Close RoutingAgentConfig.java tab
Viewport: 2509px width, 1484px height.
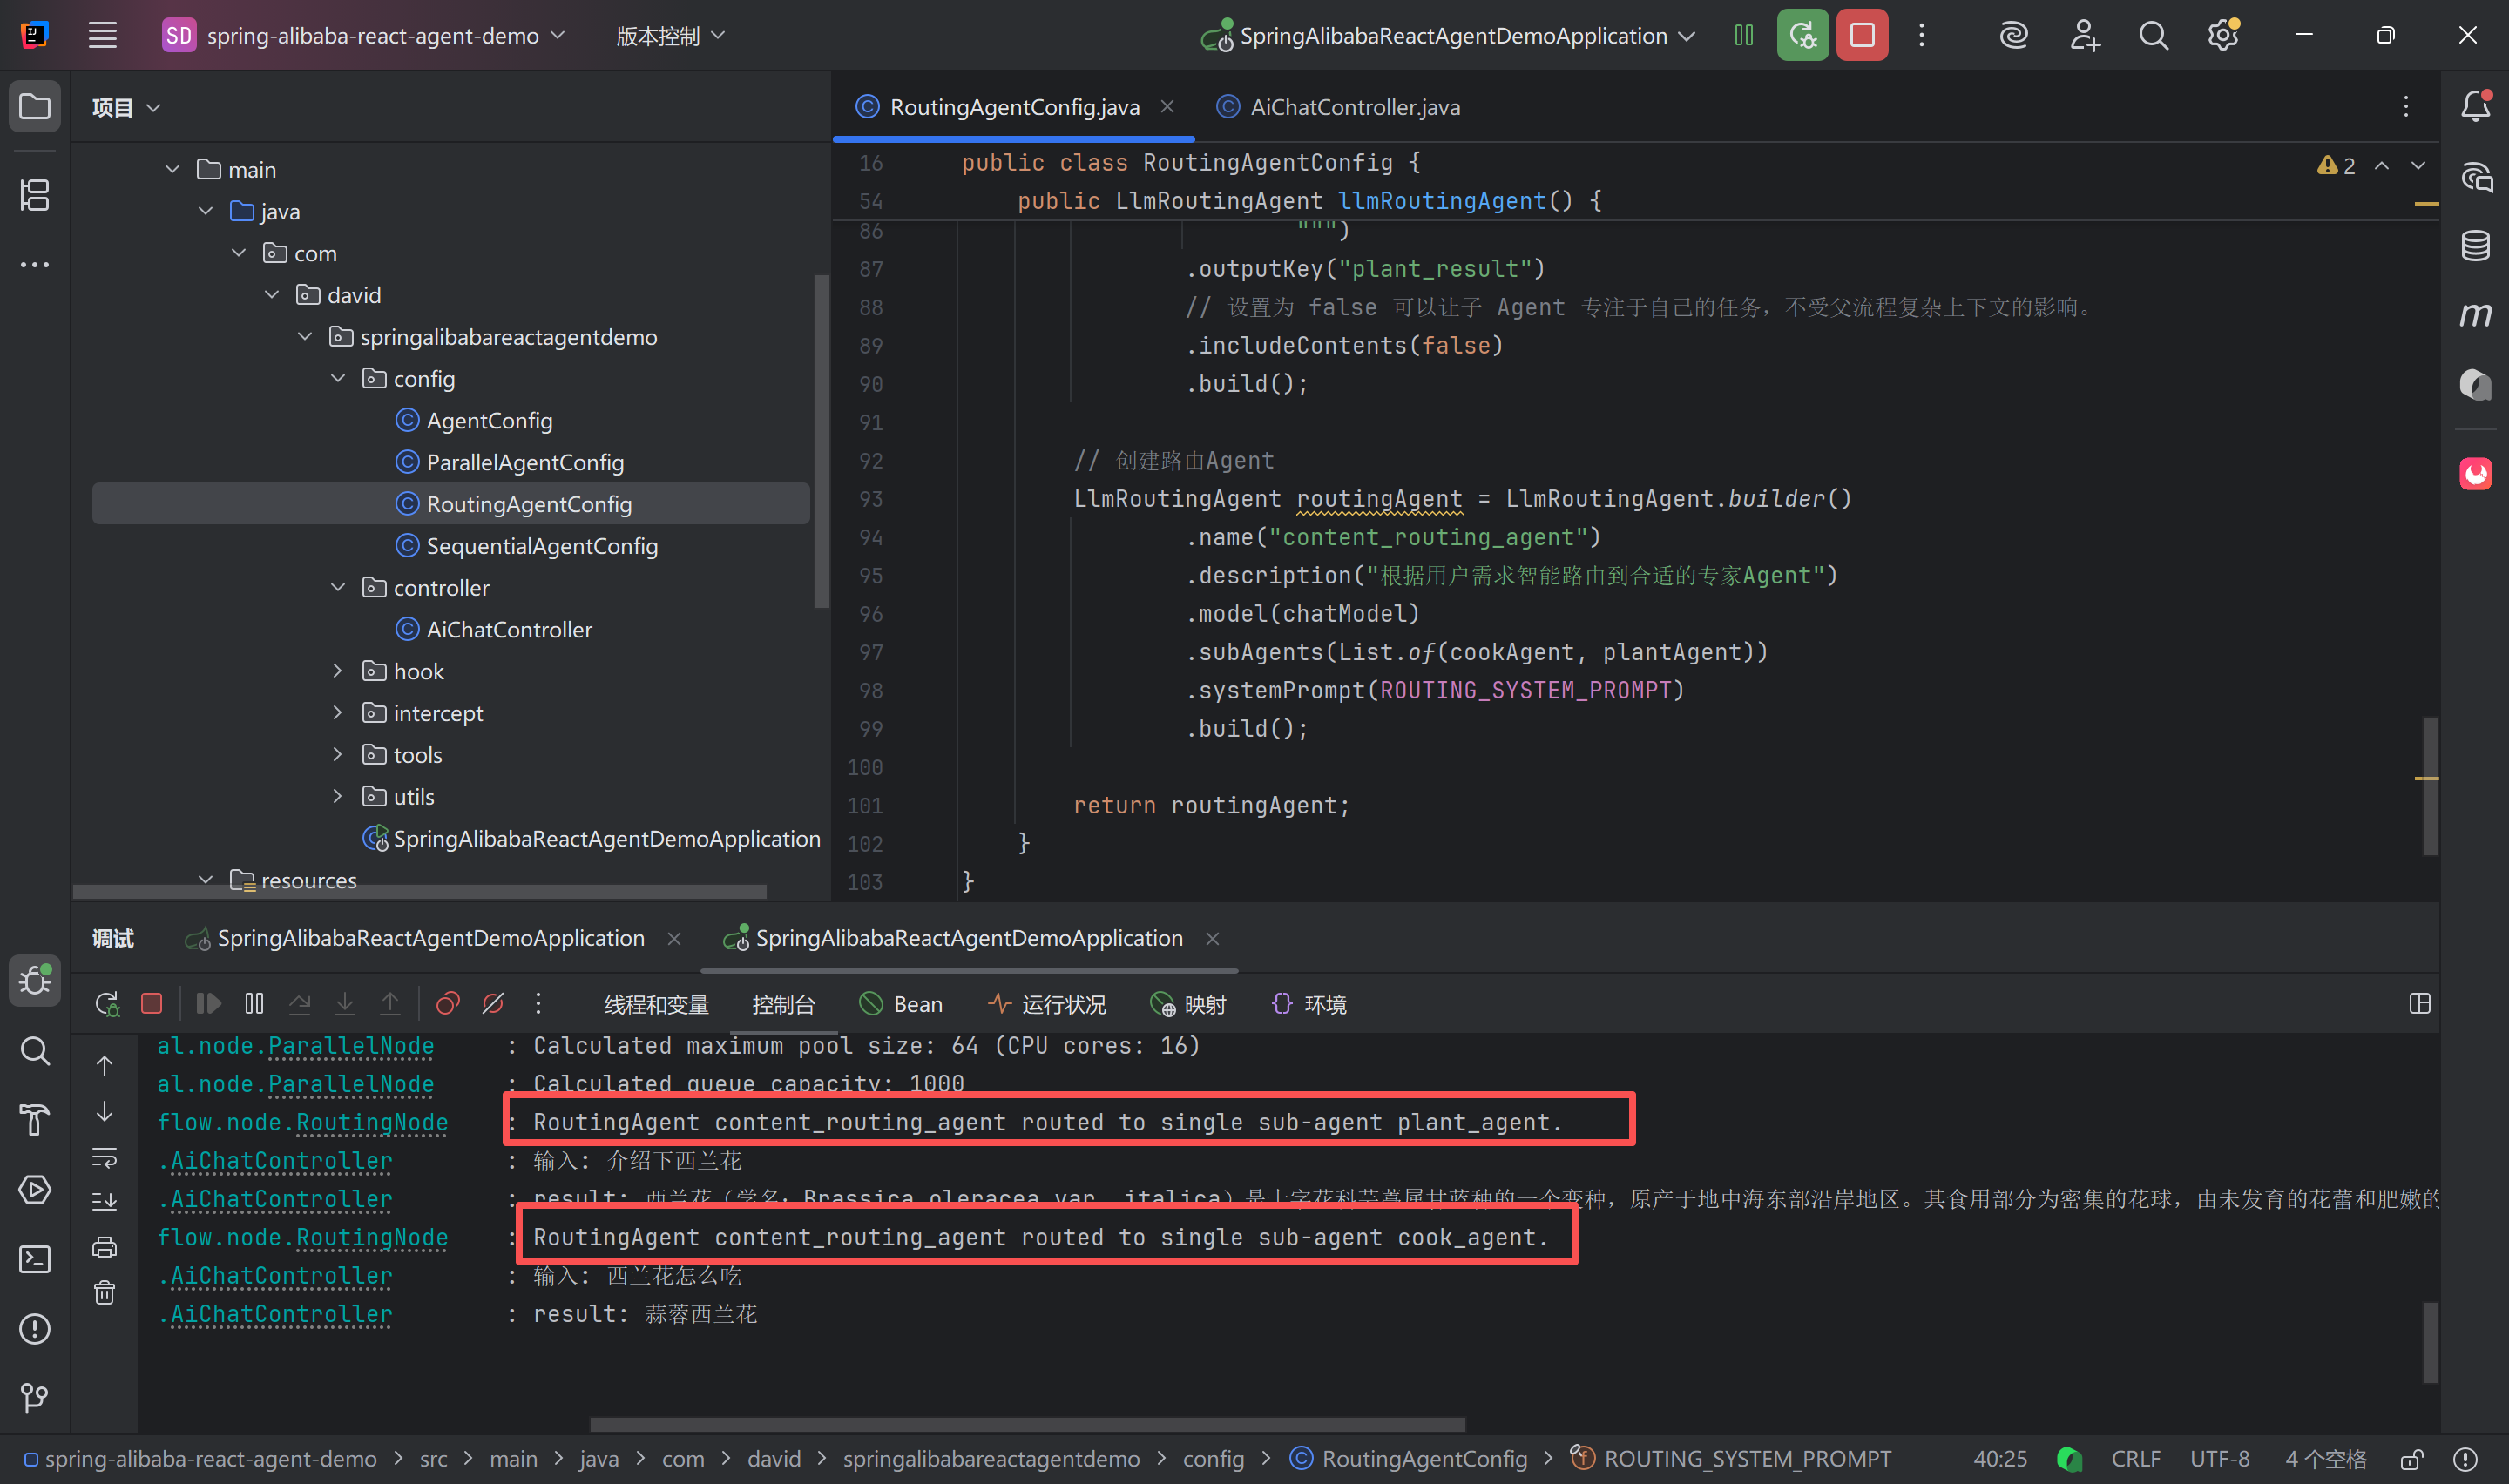1166,106
